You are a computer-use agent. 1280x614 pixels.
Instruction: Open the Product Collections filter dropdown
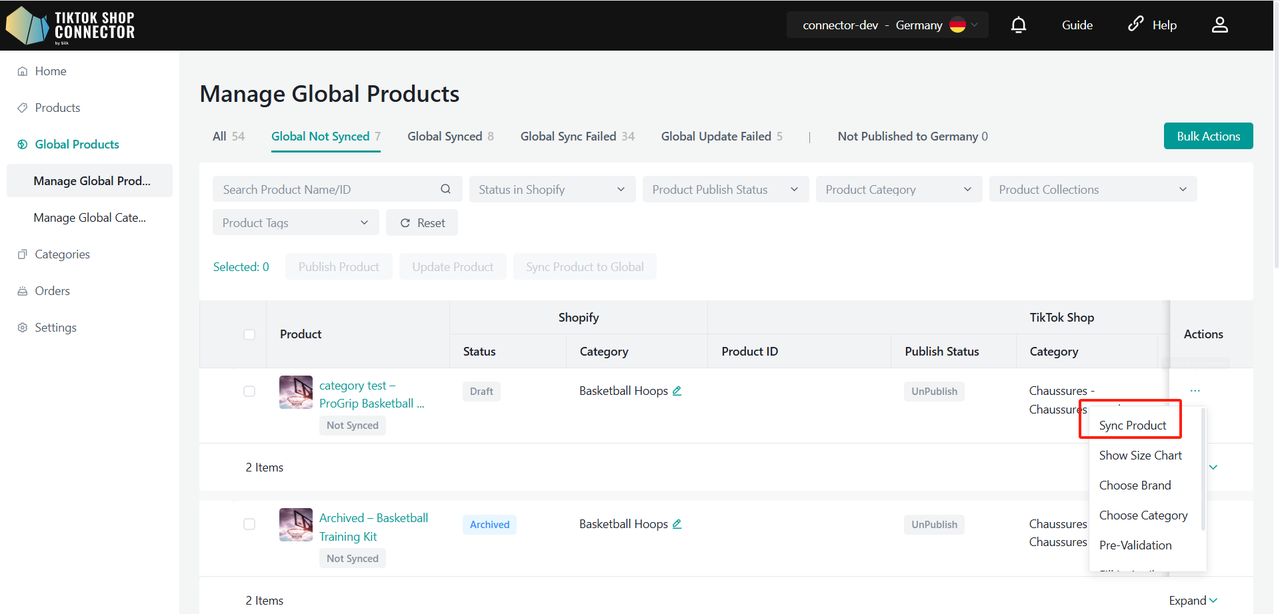click(1092, 189)
